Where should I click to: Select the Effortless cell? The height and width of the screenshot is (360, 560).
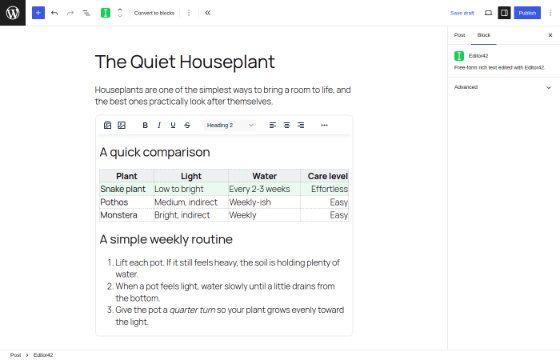coord(325,189)
